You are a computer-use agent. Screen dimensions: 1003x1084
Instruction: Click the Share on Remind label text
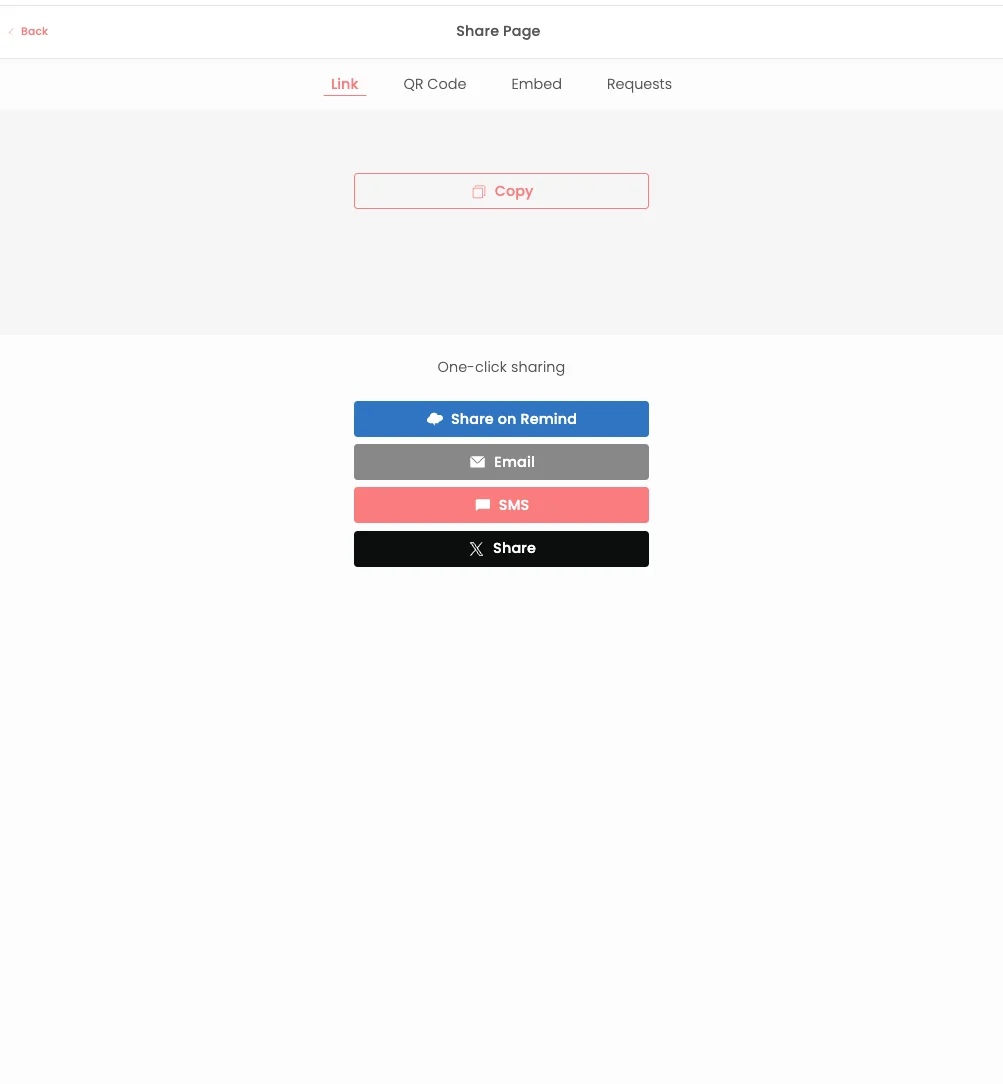tap(514, 419)
